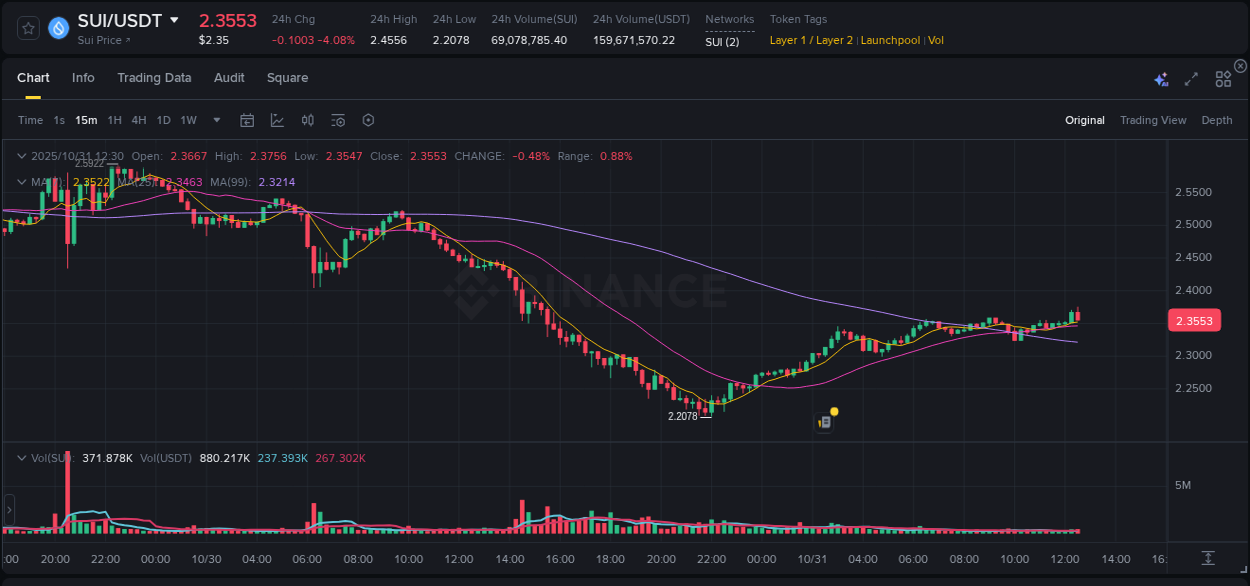
Task: Switch to the Square tab
Action: [287, 77]
